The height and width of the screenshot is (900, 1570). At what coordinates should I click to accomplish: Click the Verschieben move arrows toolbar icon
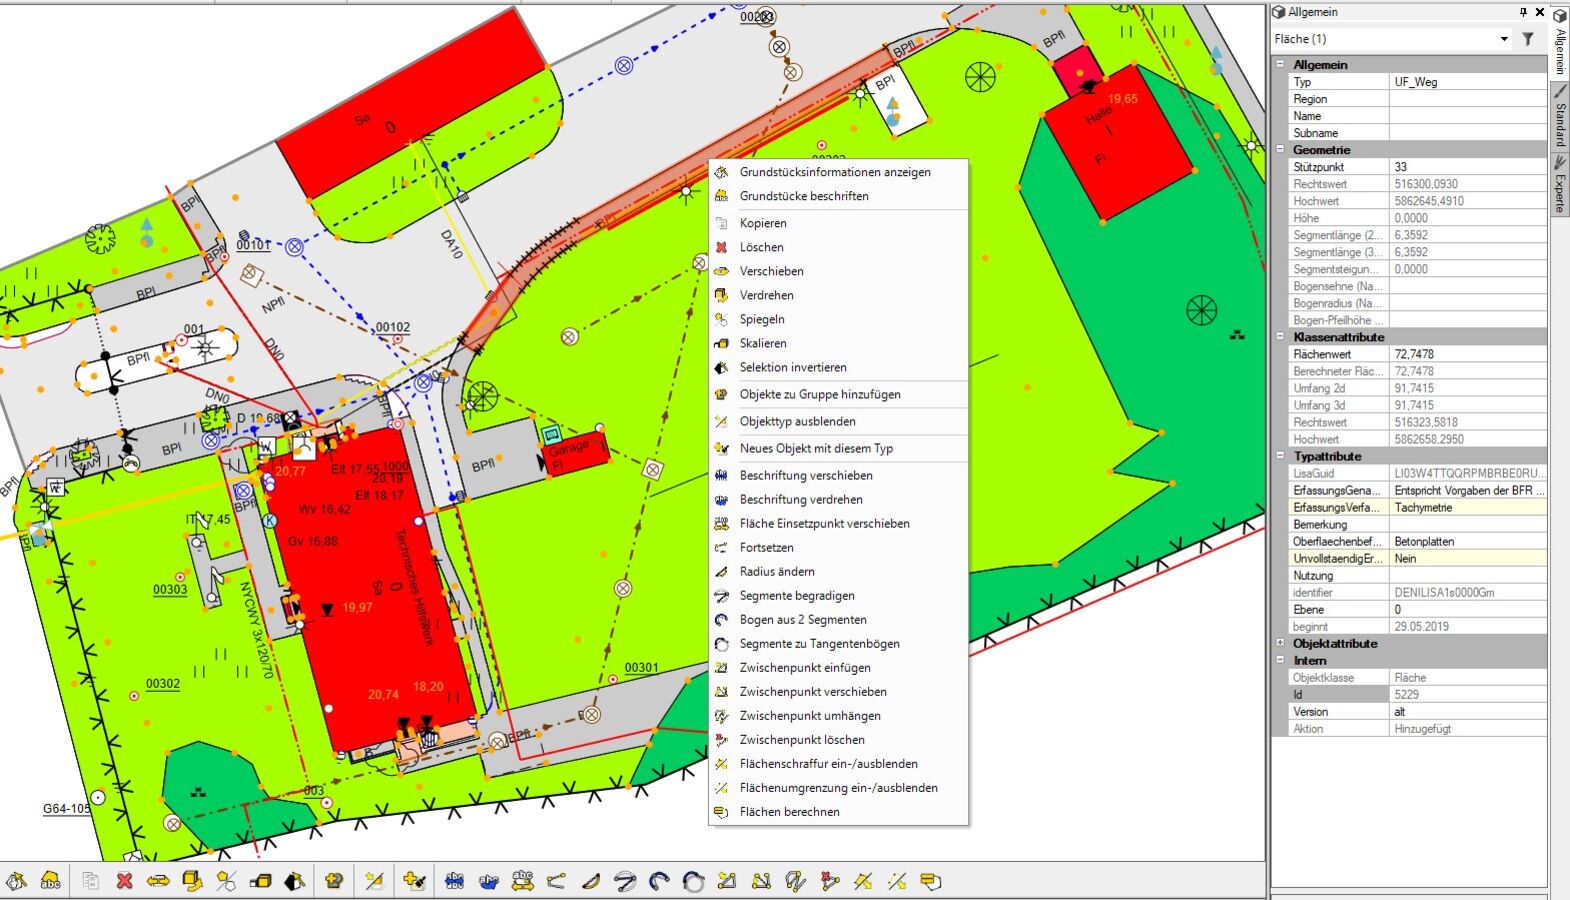(158, 881)
